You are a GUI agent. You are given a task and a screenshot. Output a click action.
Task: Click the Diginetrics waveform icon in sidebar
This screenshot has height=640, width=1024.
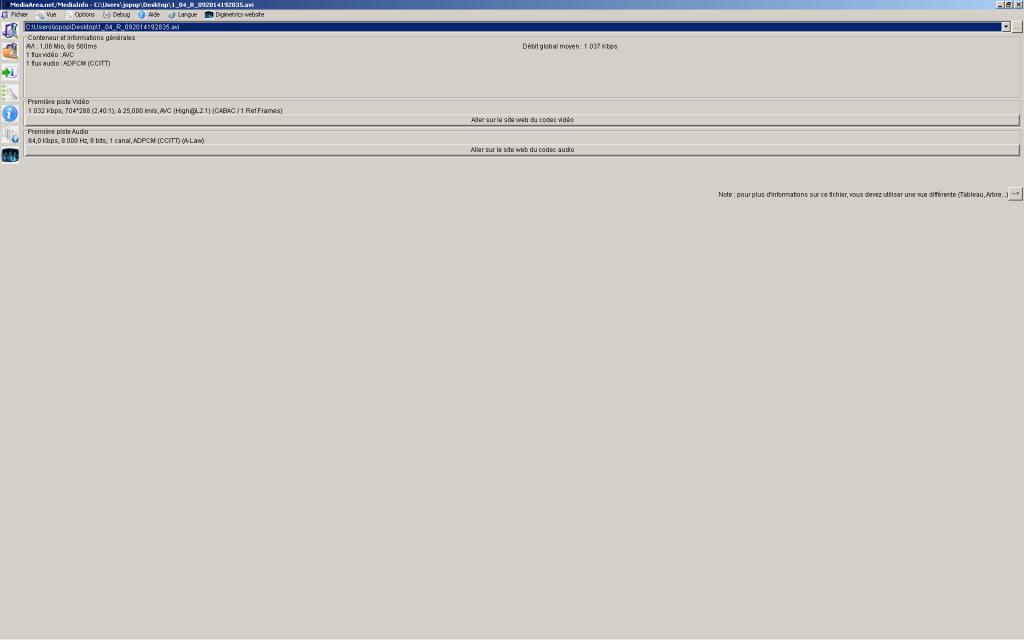coord(10,155)
